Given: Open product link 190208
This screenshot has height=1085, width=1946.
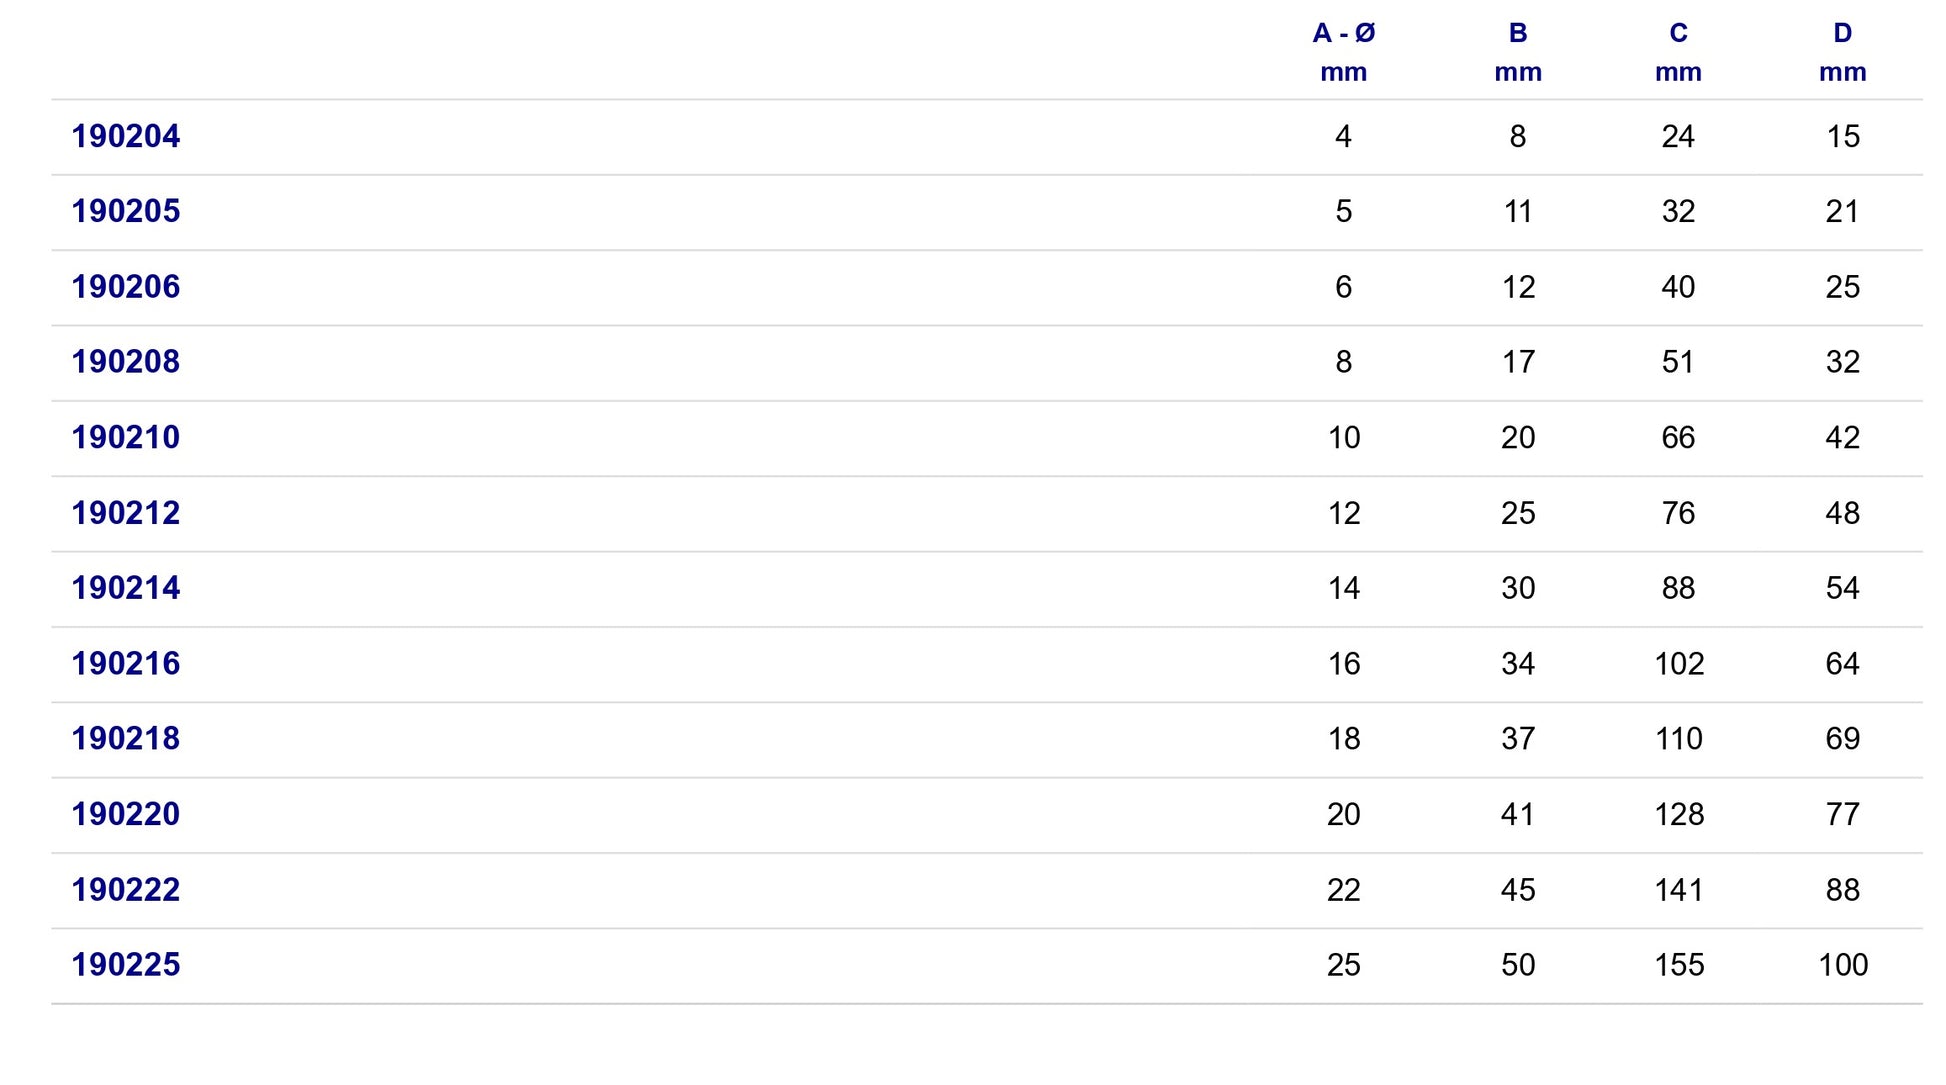Looking at the screenshot, I should 126,362.
